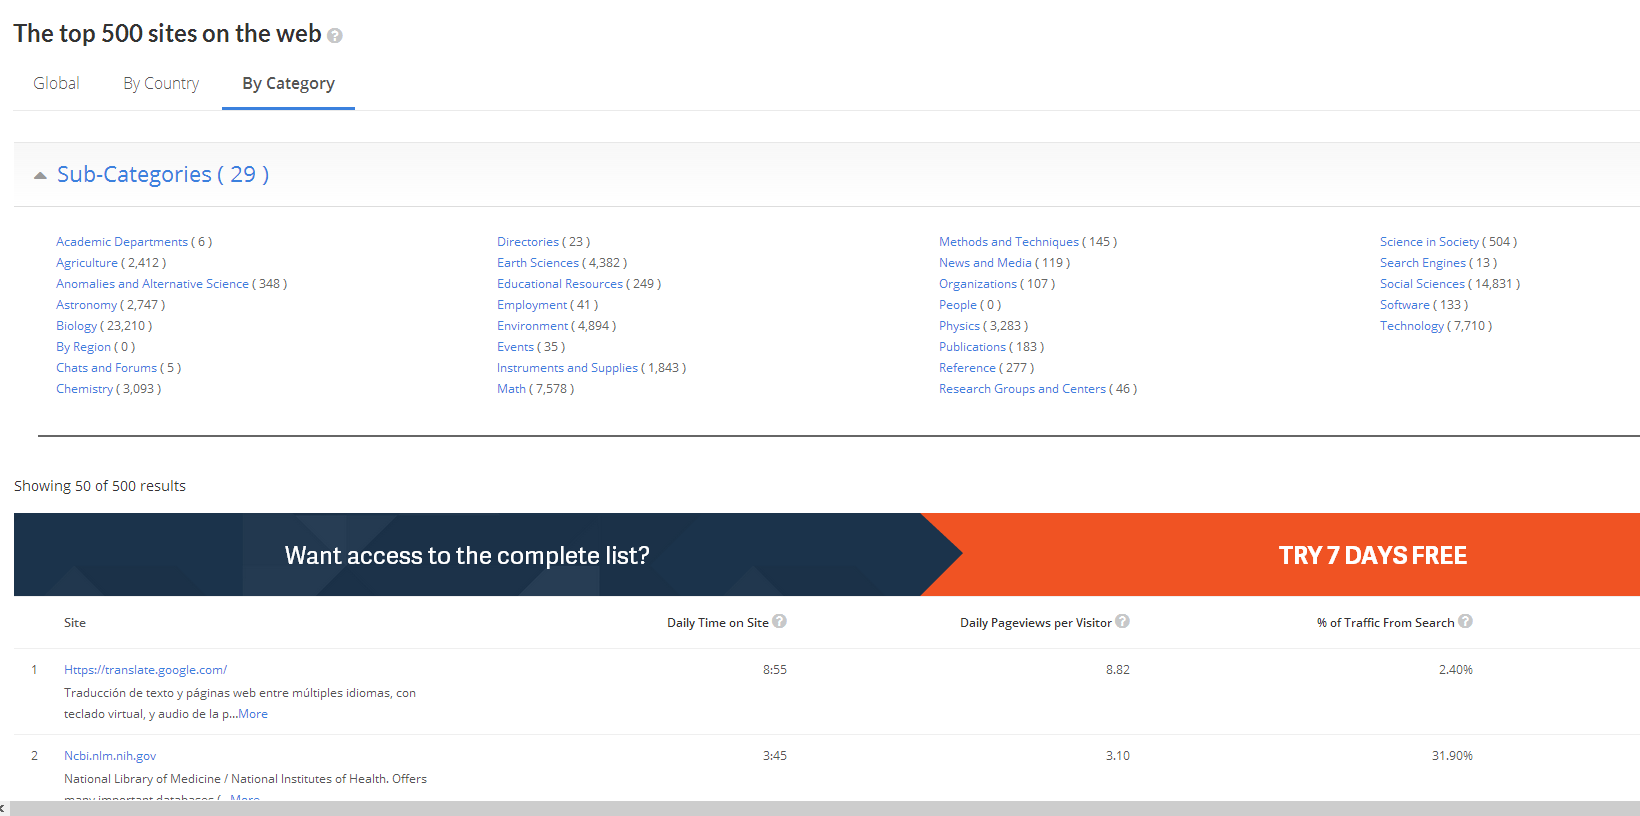This screenshot has height=816, width=1640.
Task: Open the Methods and Techniques sub-category
Action: point(1009,242)
